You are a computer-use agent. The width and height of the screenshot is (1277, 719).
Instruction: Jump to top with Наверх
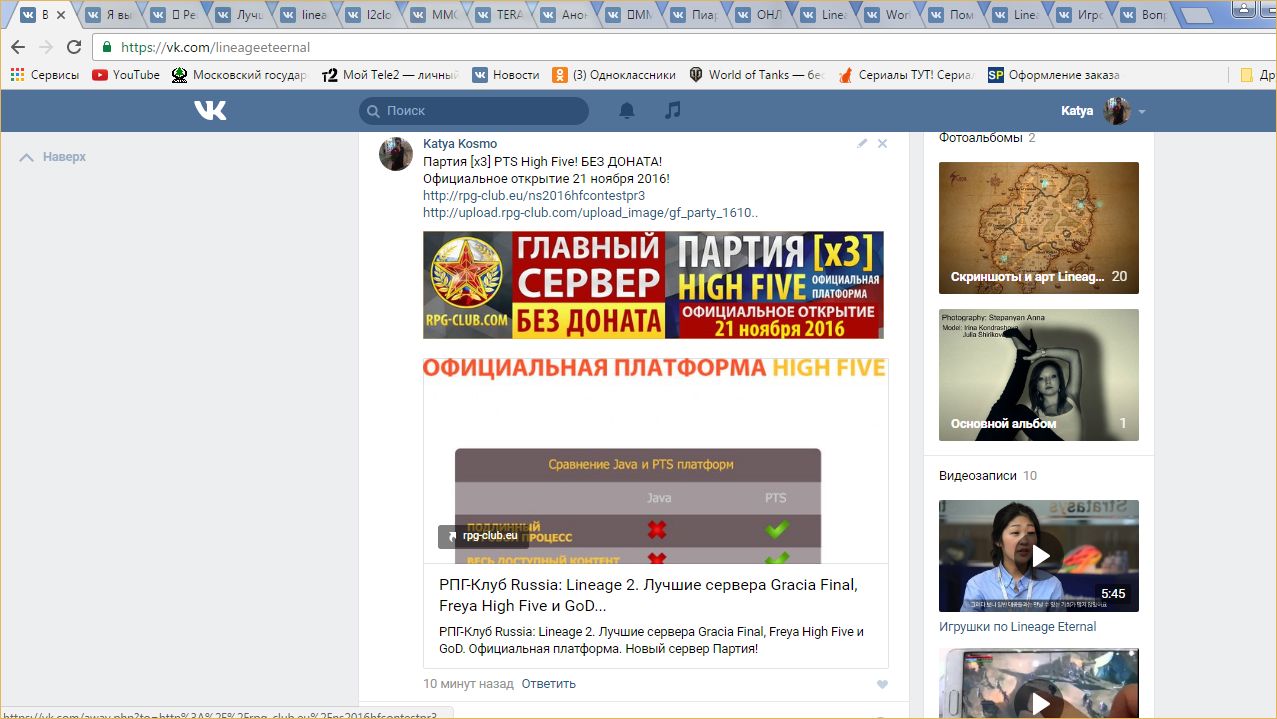coord(53,157)
